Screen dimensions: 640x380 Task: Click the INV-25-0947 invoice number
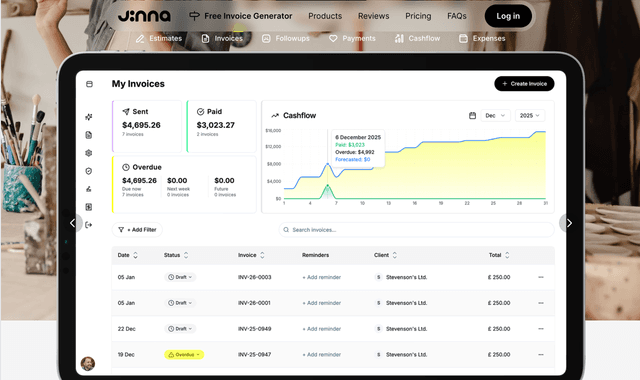tap(254, 354)
